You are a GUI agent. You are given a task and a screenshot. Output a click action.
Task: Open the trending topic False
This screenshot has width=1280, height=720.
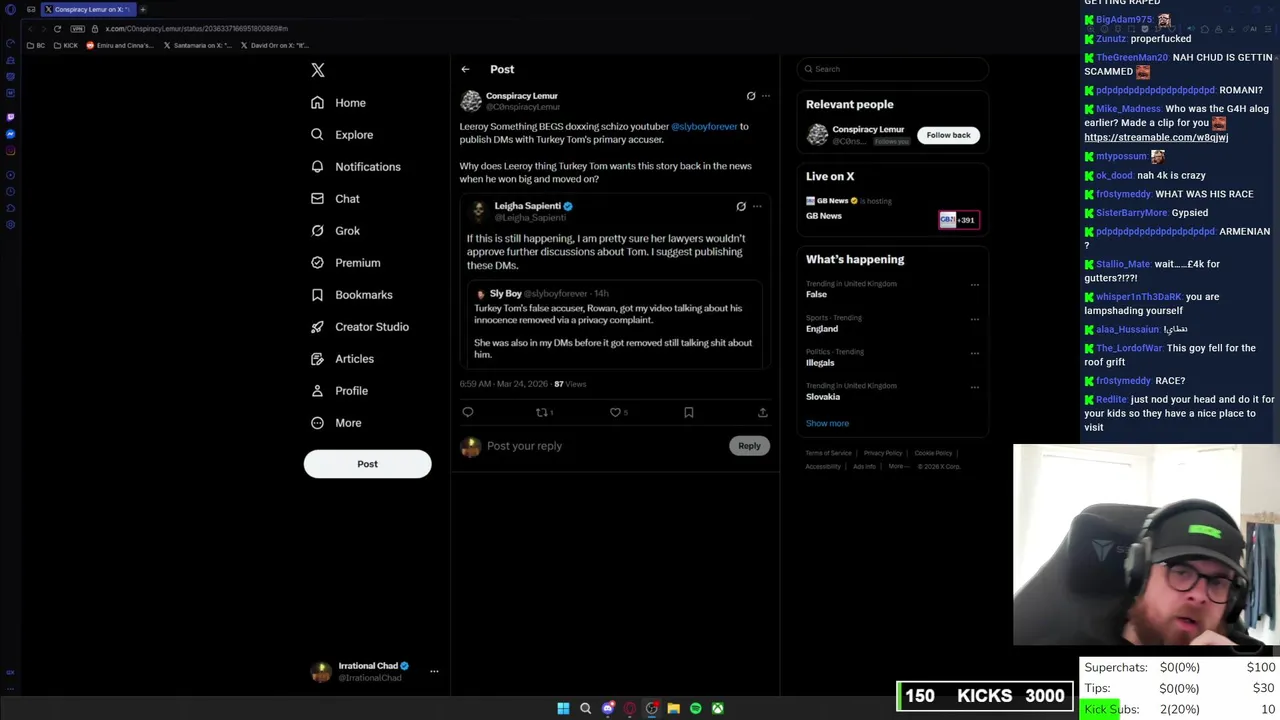pyautogui.click(x=816, y=294)
